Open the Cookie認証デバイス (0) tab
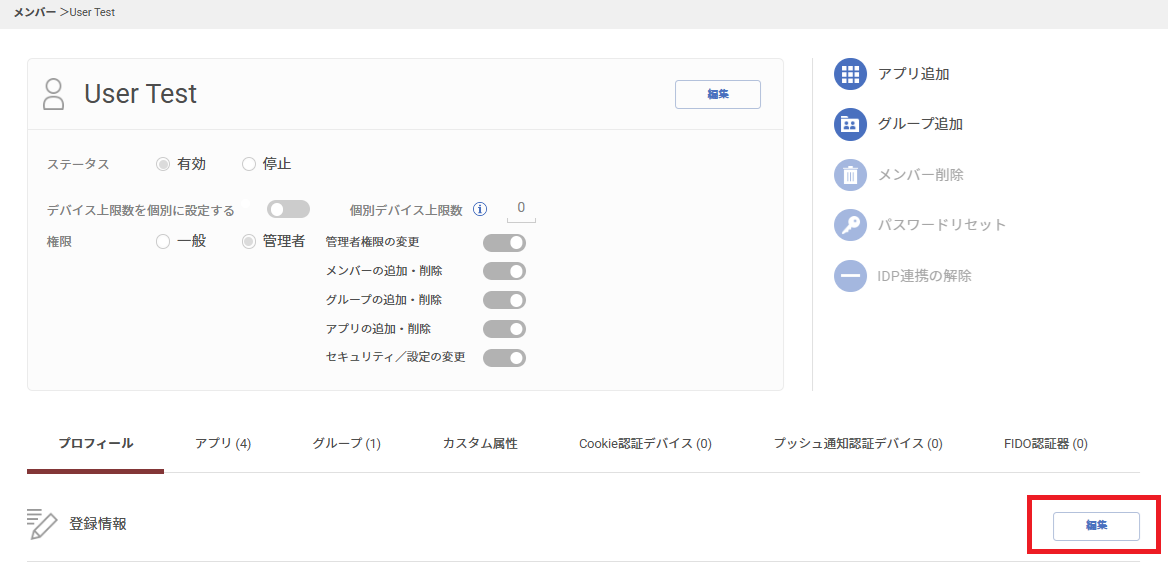 [645, 444]
